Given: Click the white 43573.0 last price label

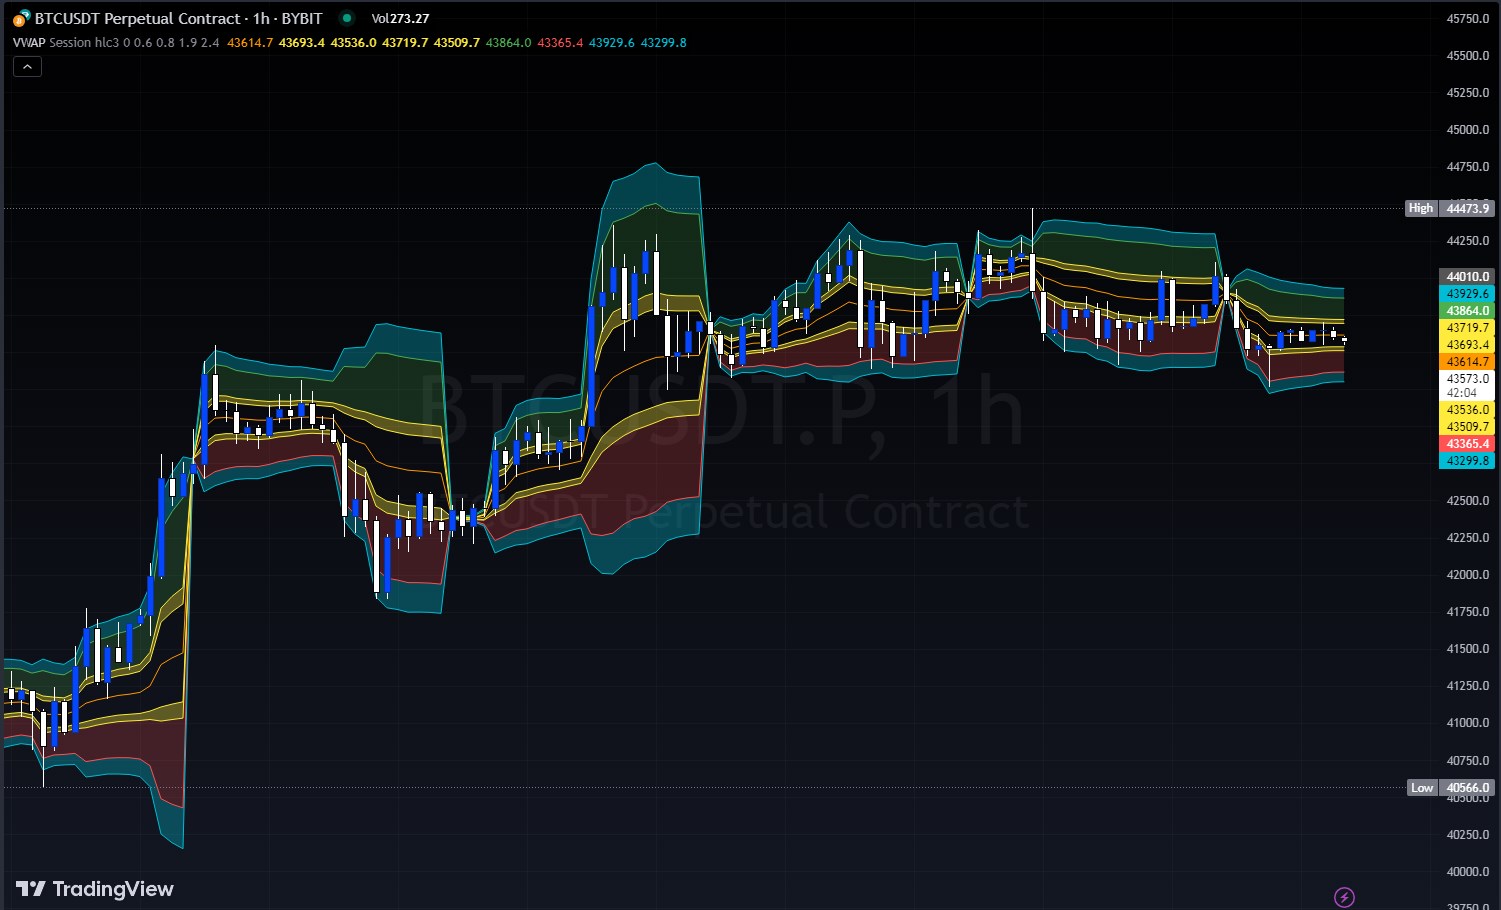Looking at the screenshot, I should [x=1467, y=379].
